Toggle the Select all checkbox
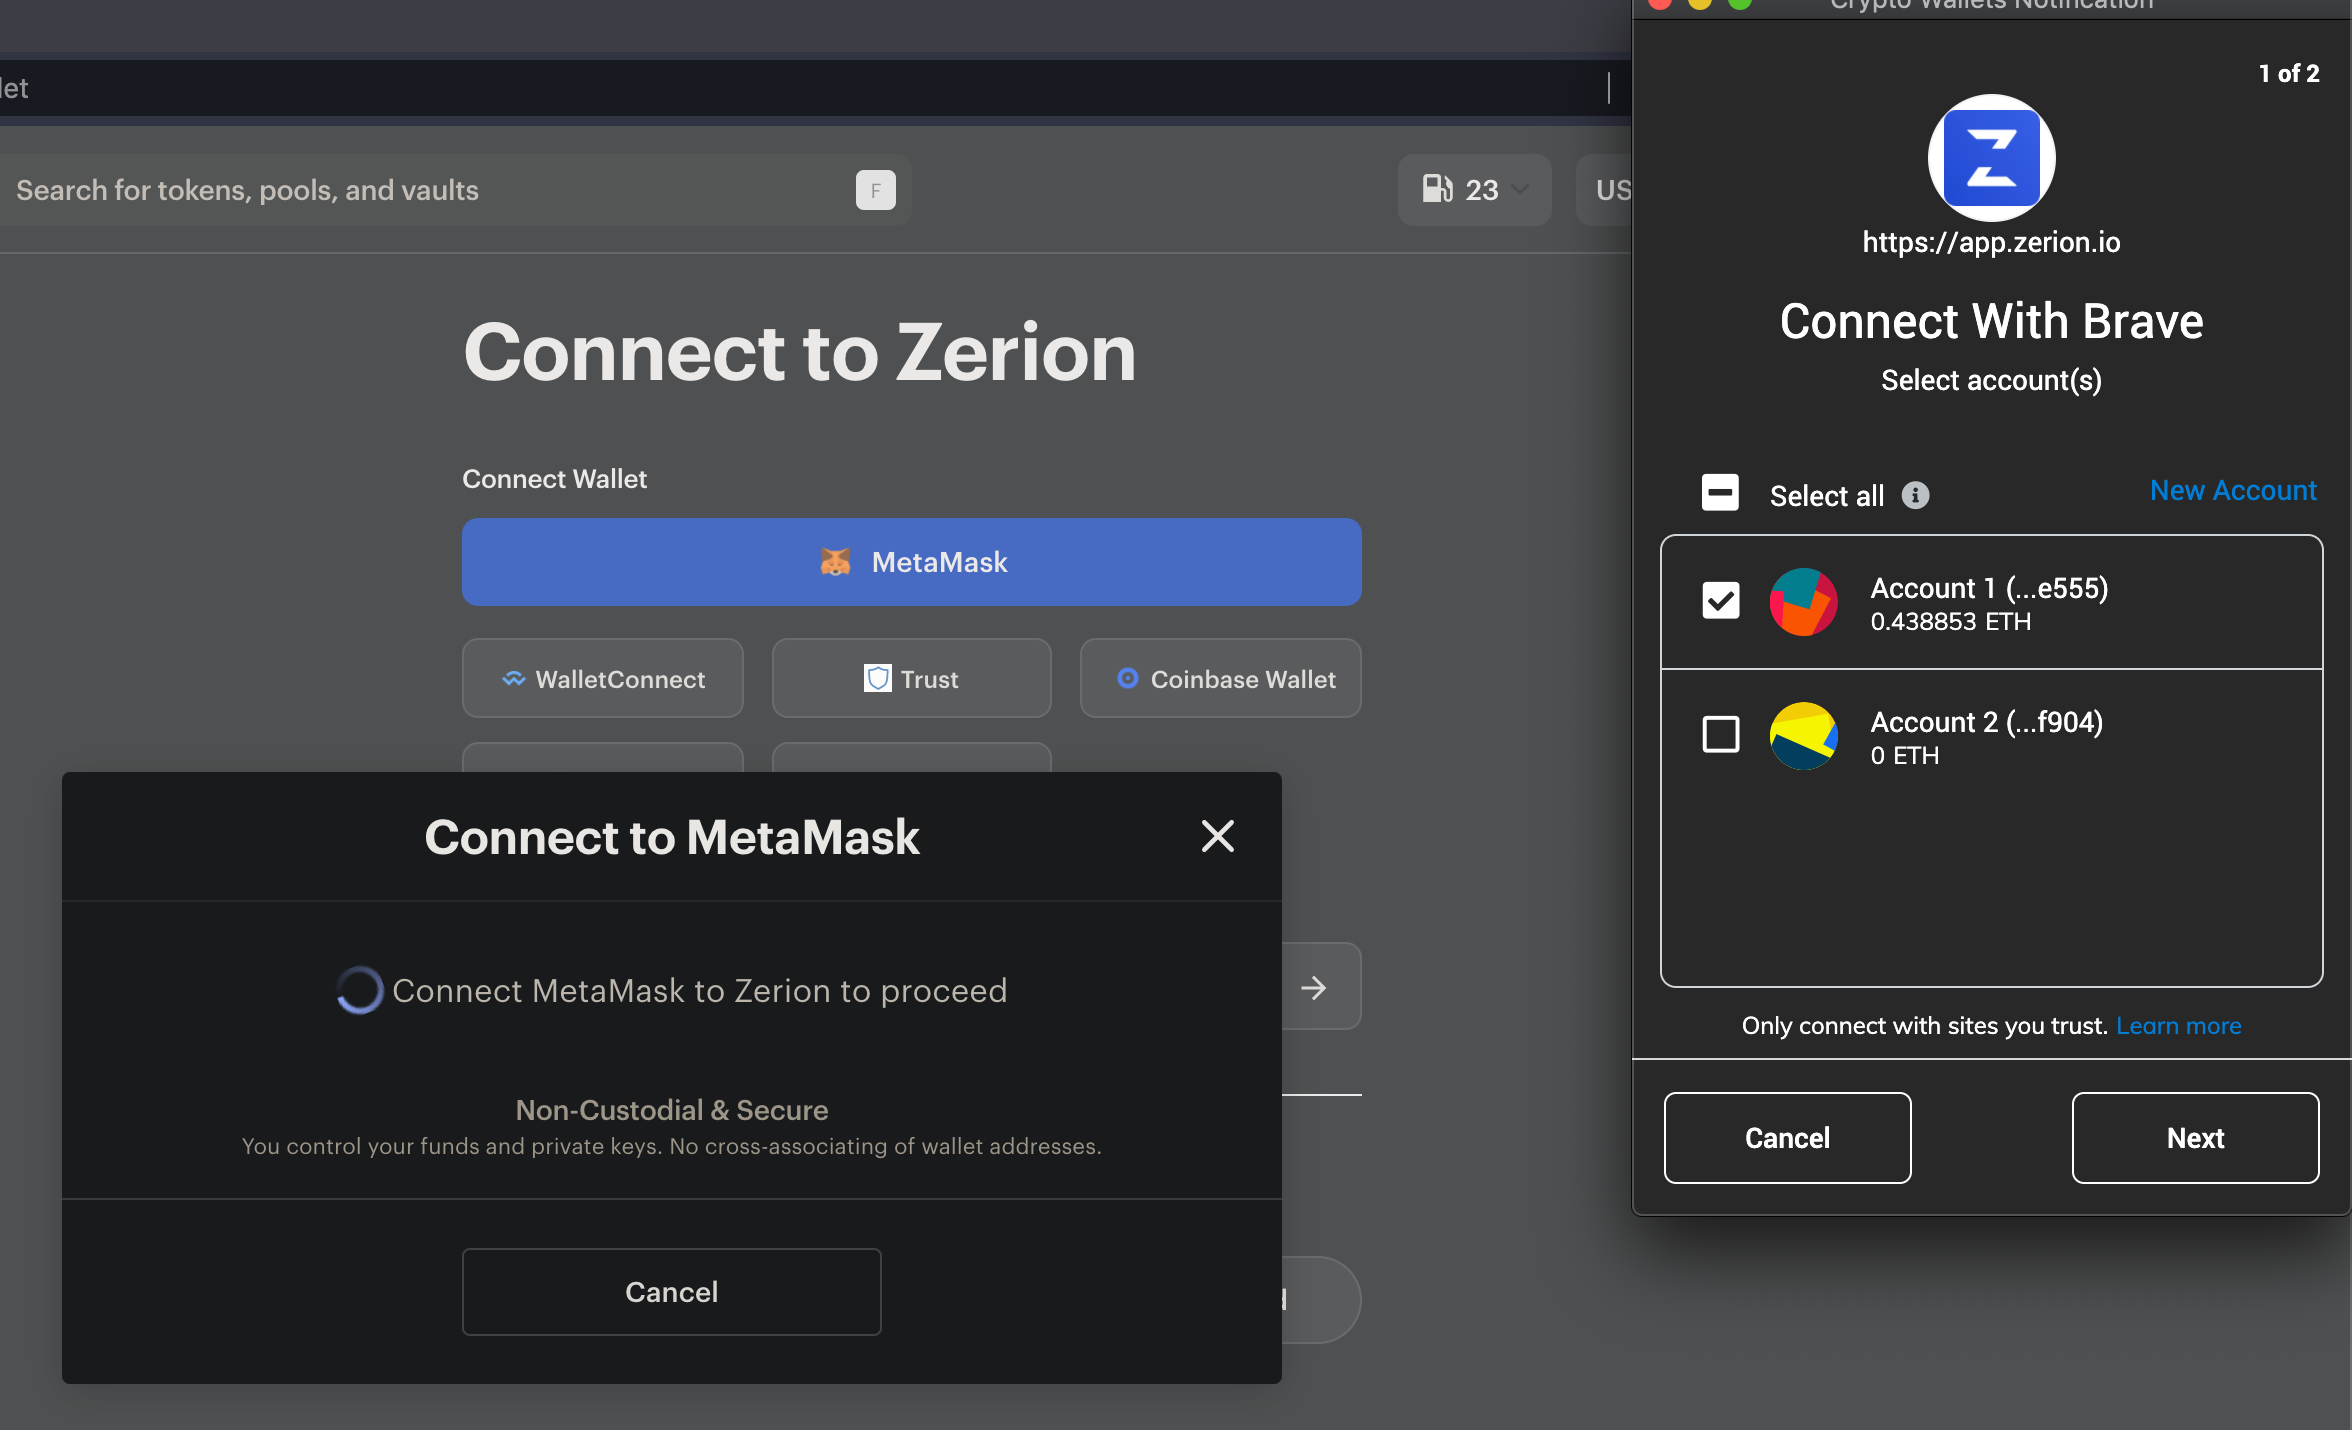 click(x=1720, y=493)
